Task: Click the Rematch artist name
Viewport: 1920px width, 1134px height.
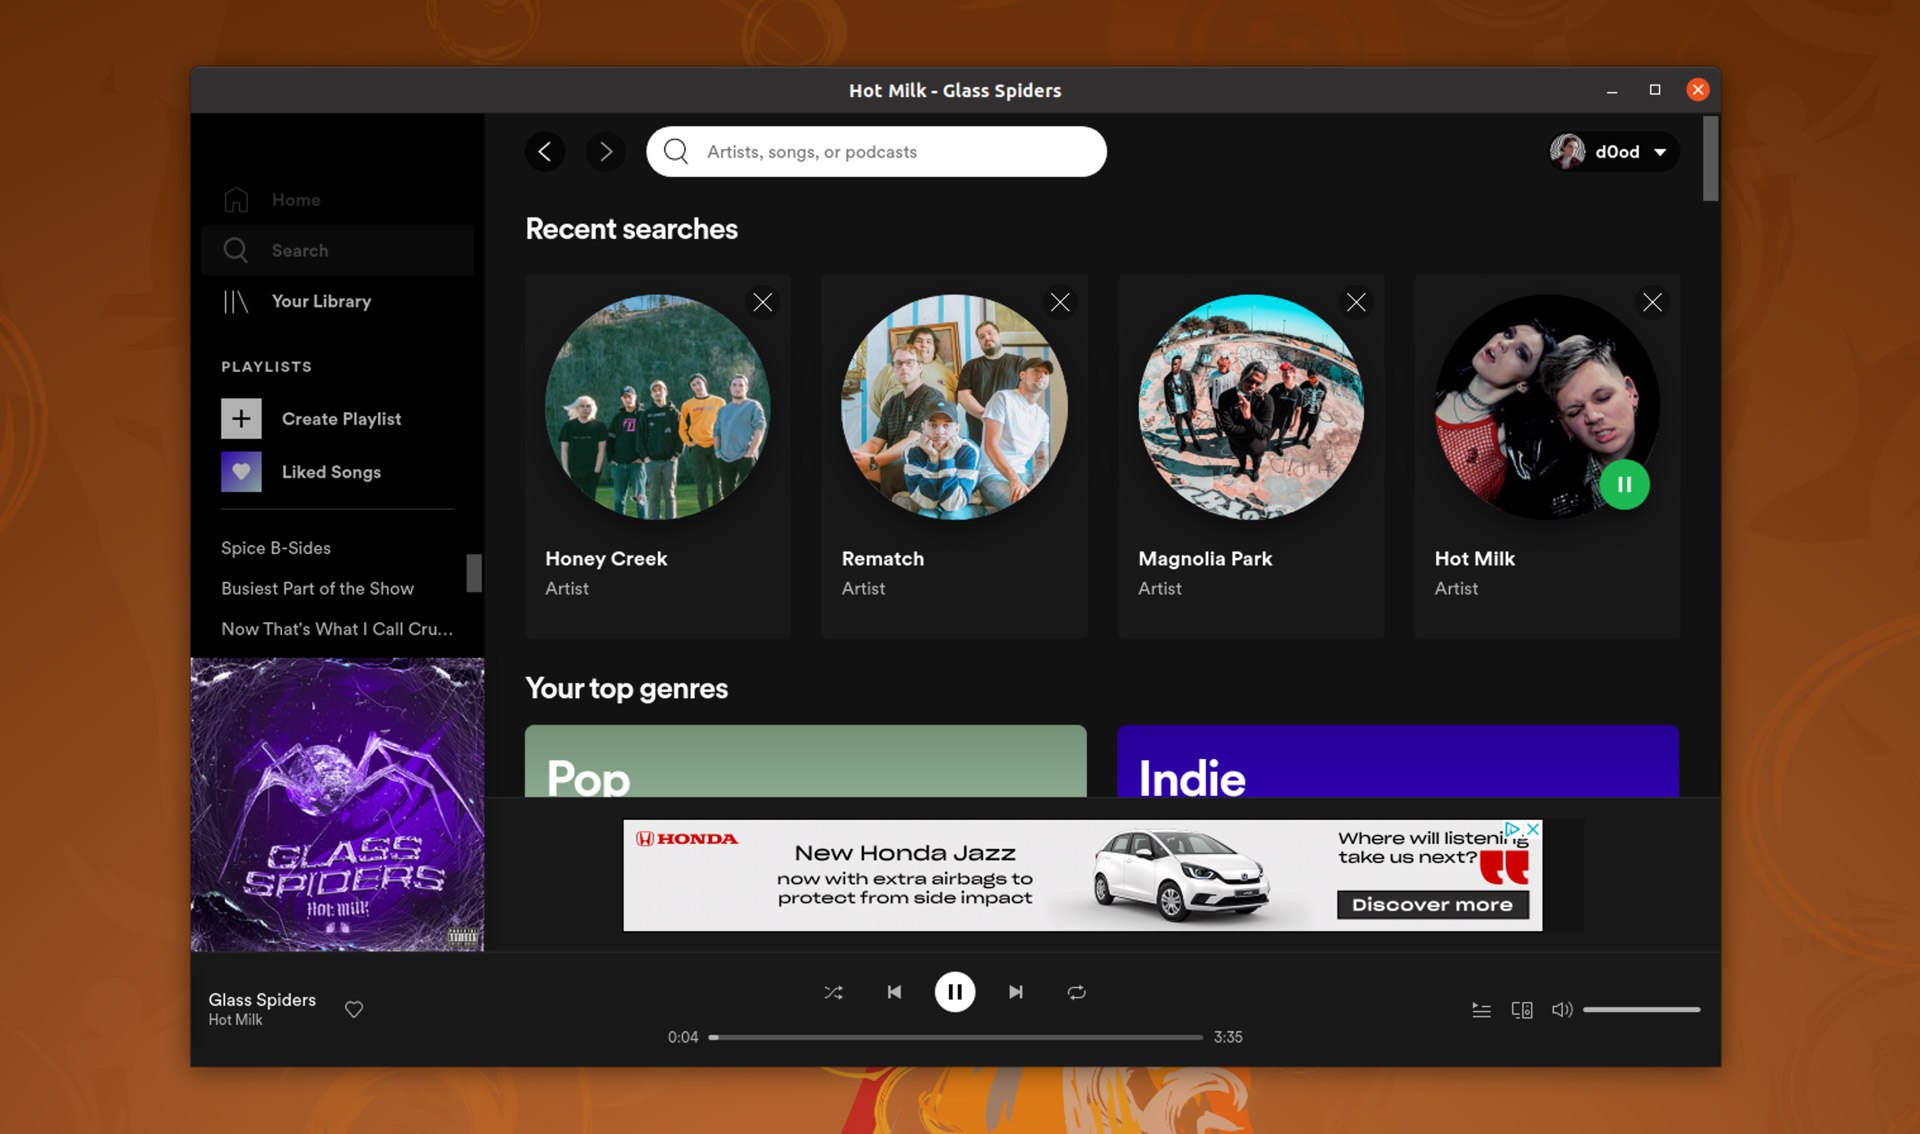Action: tap(883, 559)
